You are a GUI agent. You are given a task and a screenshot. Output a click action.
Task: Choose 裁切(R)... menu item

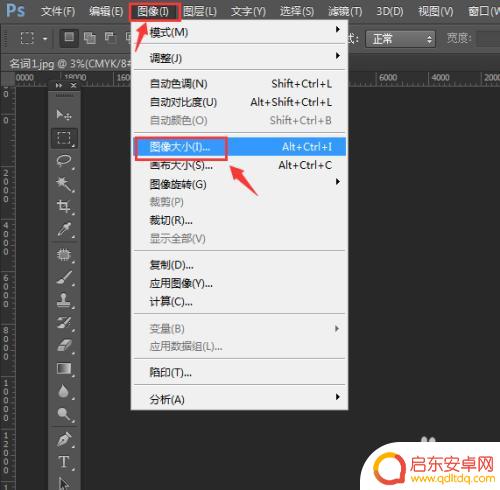pyautogui.click(x=239, y=220)
